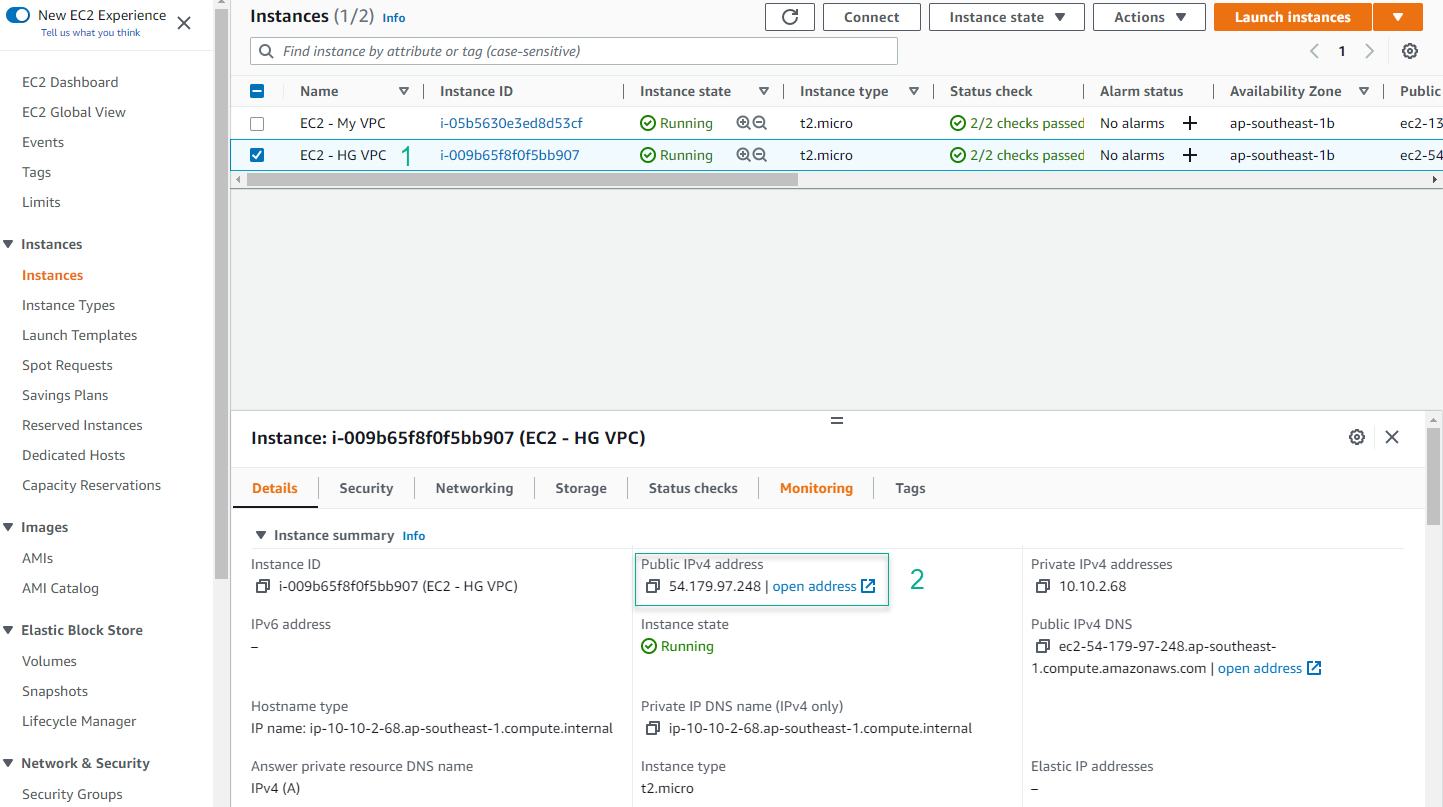The image size is (1443, 807).
Task: Sort by Instance state column arrow
Action: pyautogui.click(x=764, y=91)
